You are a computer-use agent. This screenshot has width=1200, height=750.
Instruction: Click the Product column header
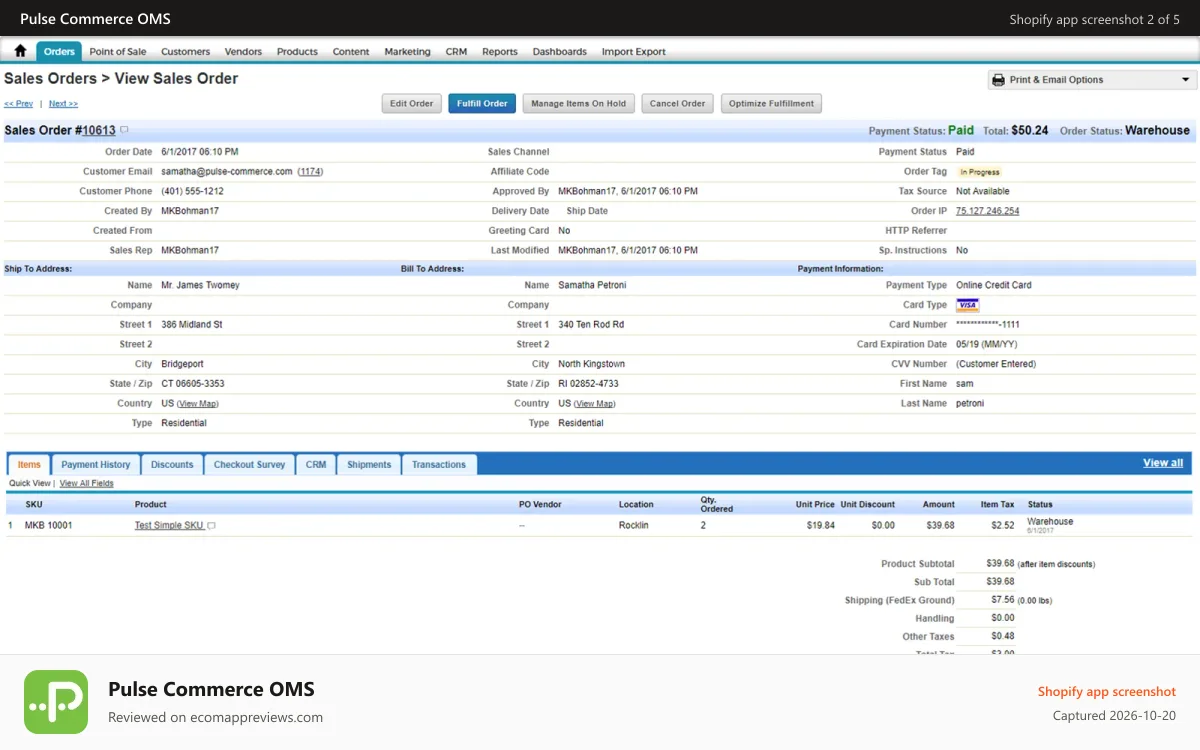[x=151, y=504]
